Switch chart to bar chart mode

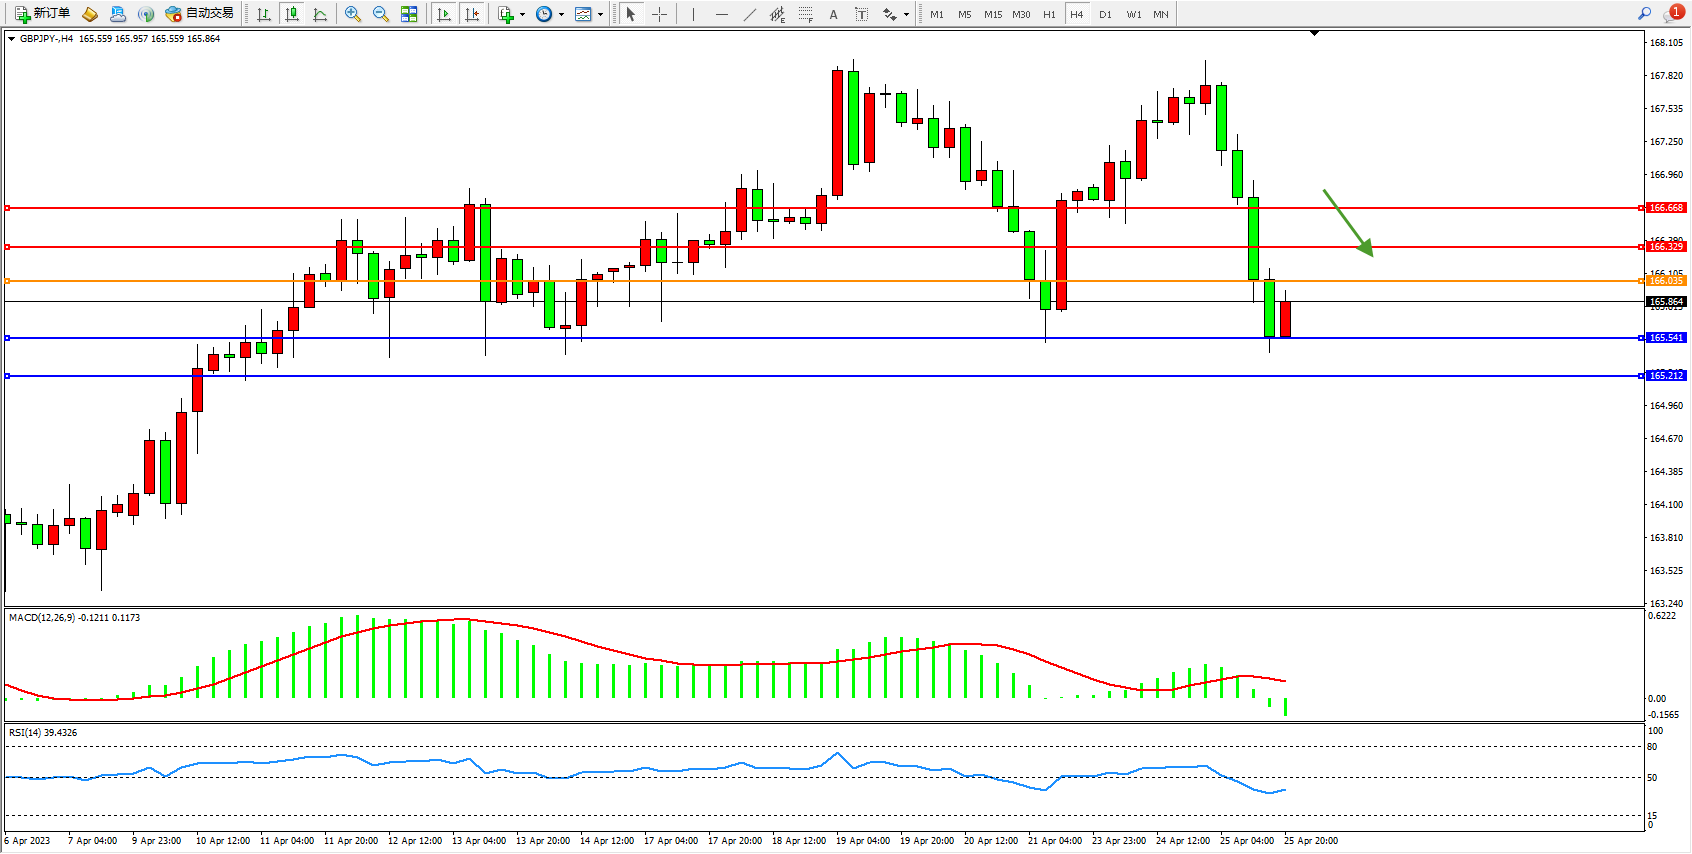pos(263,14)
